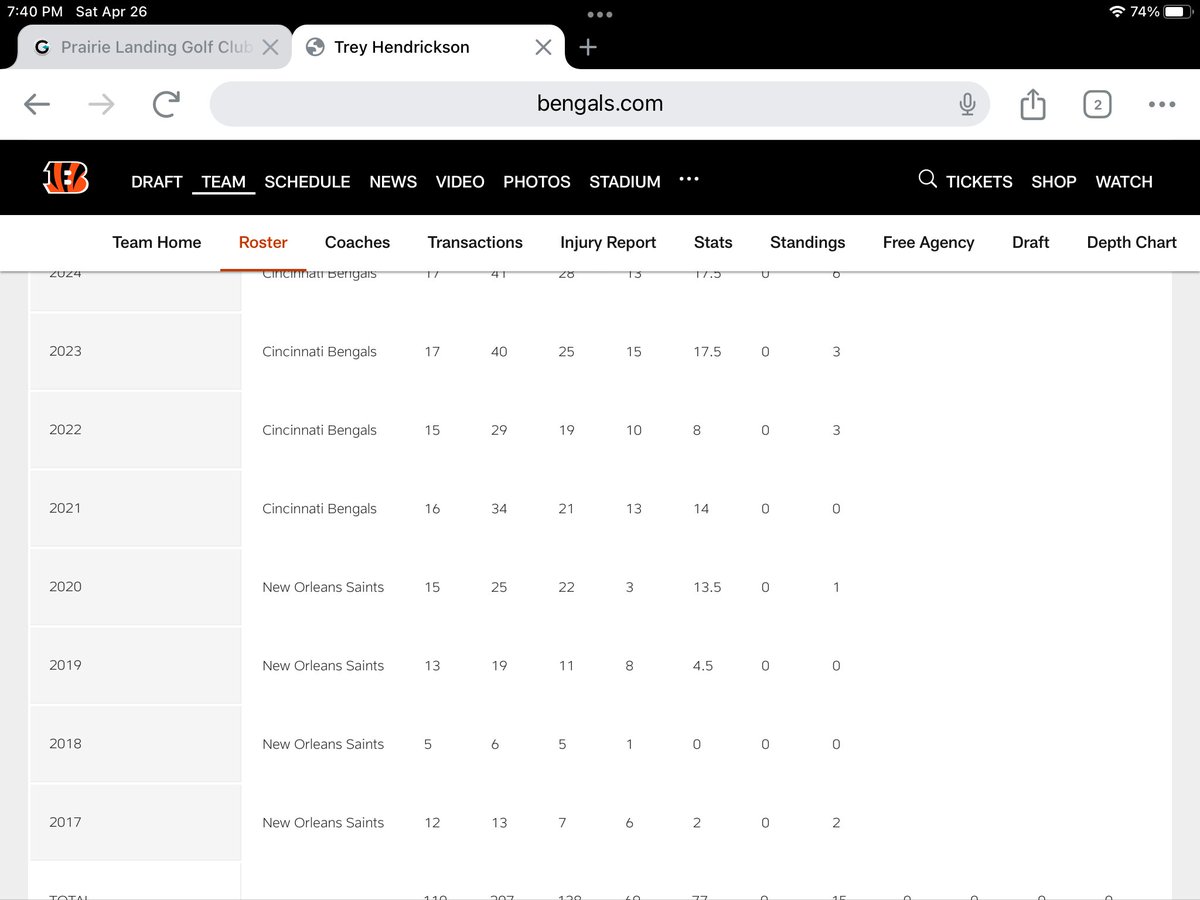The height and width of the screenshot is (900, 1200).
Task: Click New Orleans Saints in 2018 row
Action: tap(323, 744)
